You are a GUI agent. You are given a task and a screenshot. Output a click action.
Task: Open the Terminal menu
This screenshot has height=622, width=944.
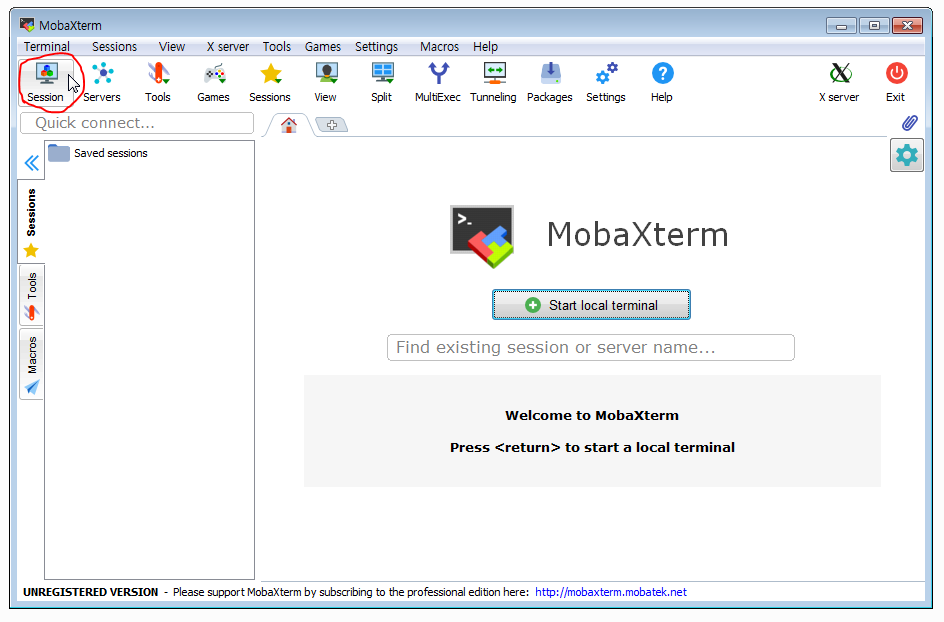[x=46, y=46]
